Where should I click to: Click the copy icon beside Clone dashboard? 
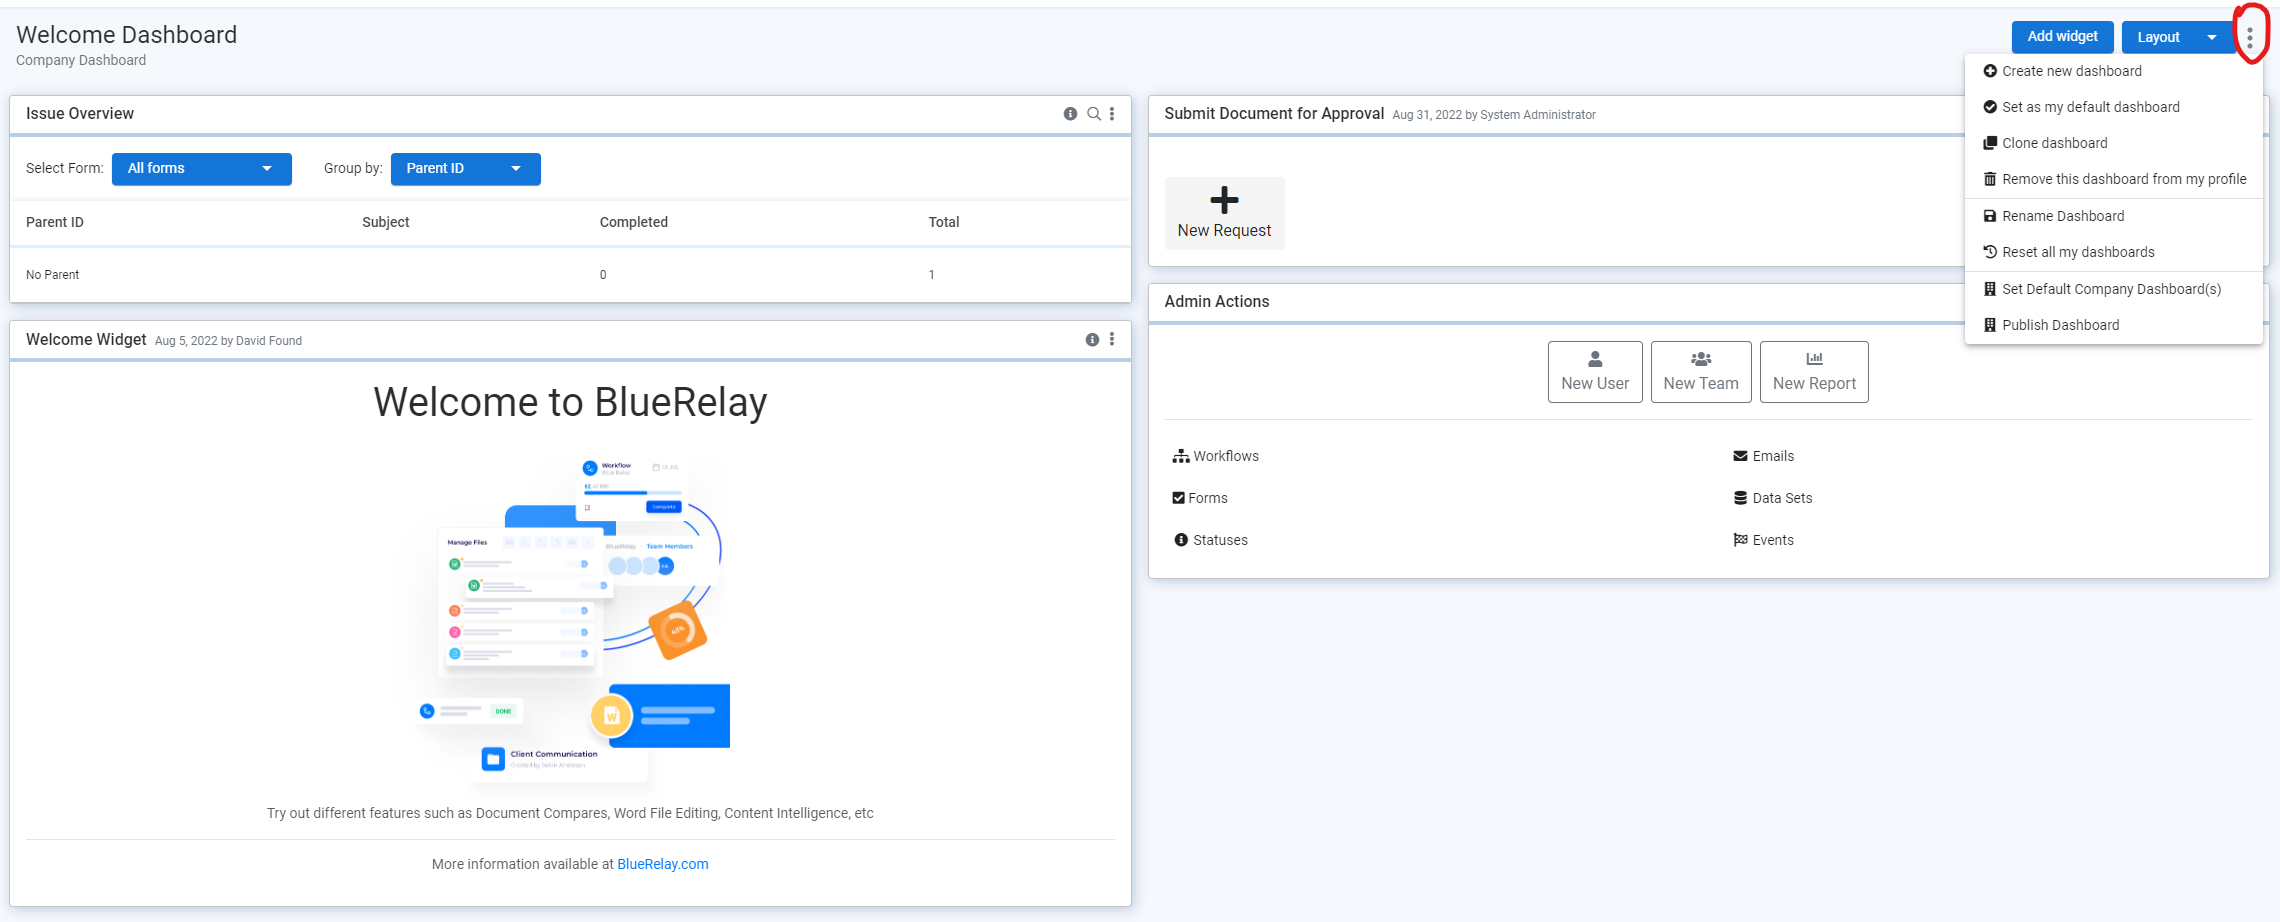(x=1990, y=143)
